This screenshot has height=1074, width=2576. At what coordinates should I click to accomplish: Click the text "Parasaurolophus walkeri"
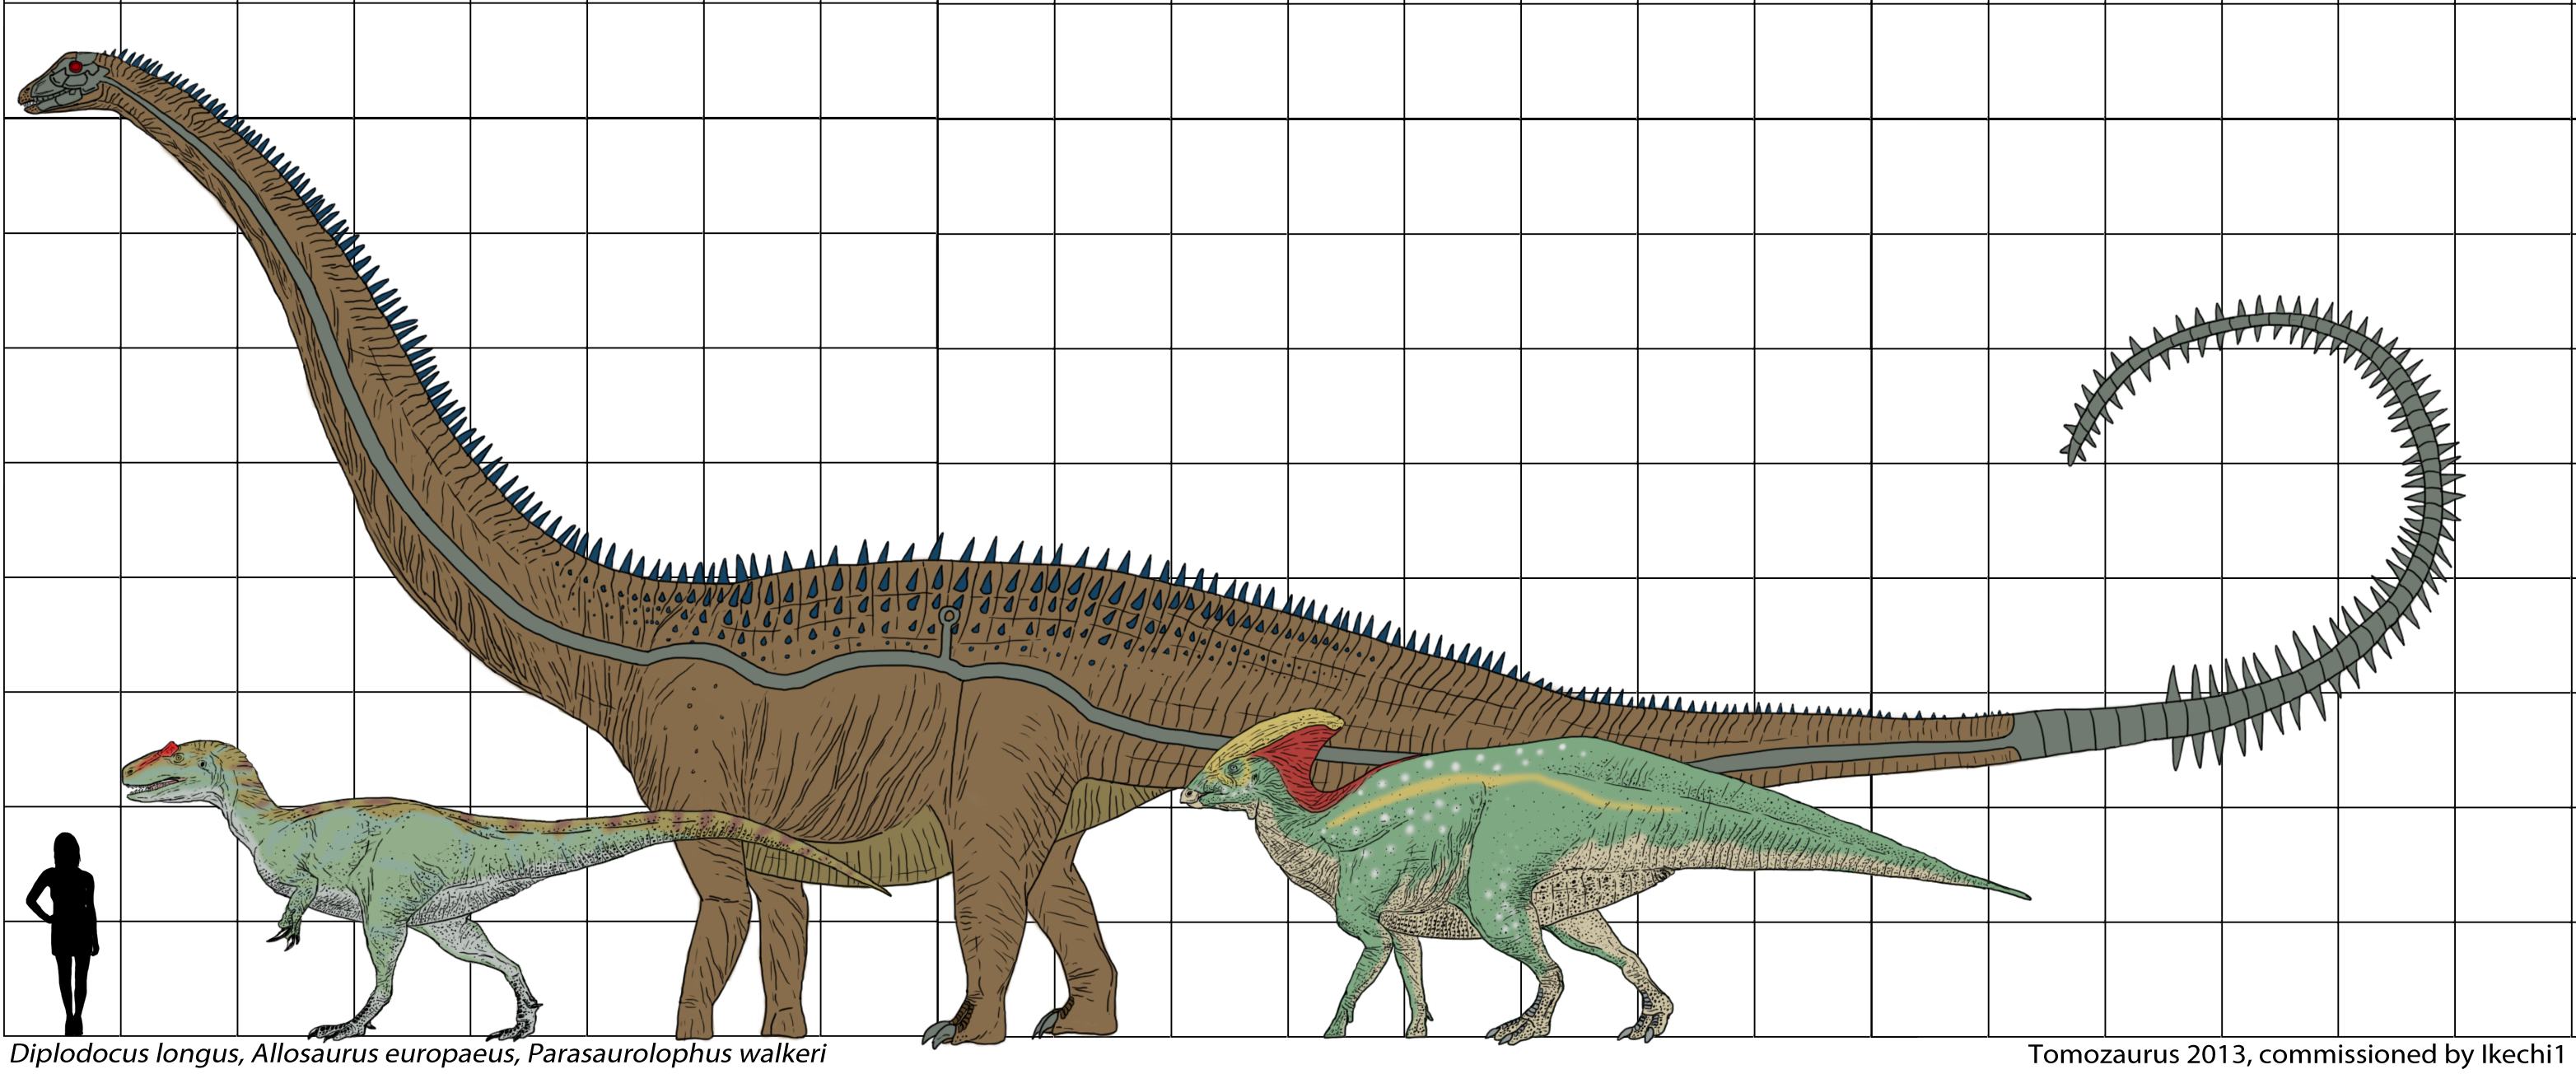[677, 1056]
